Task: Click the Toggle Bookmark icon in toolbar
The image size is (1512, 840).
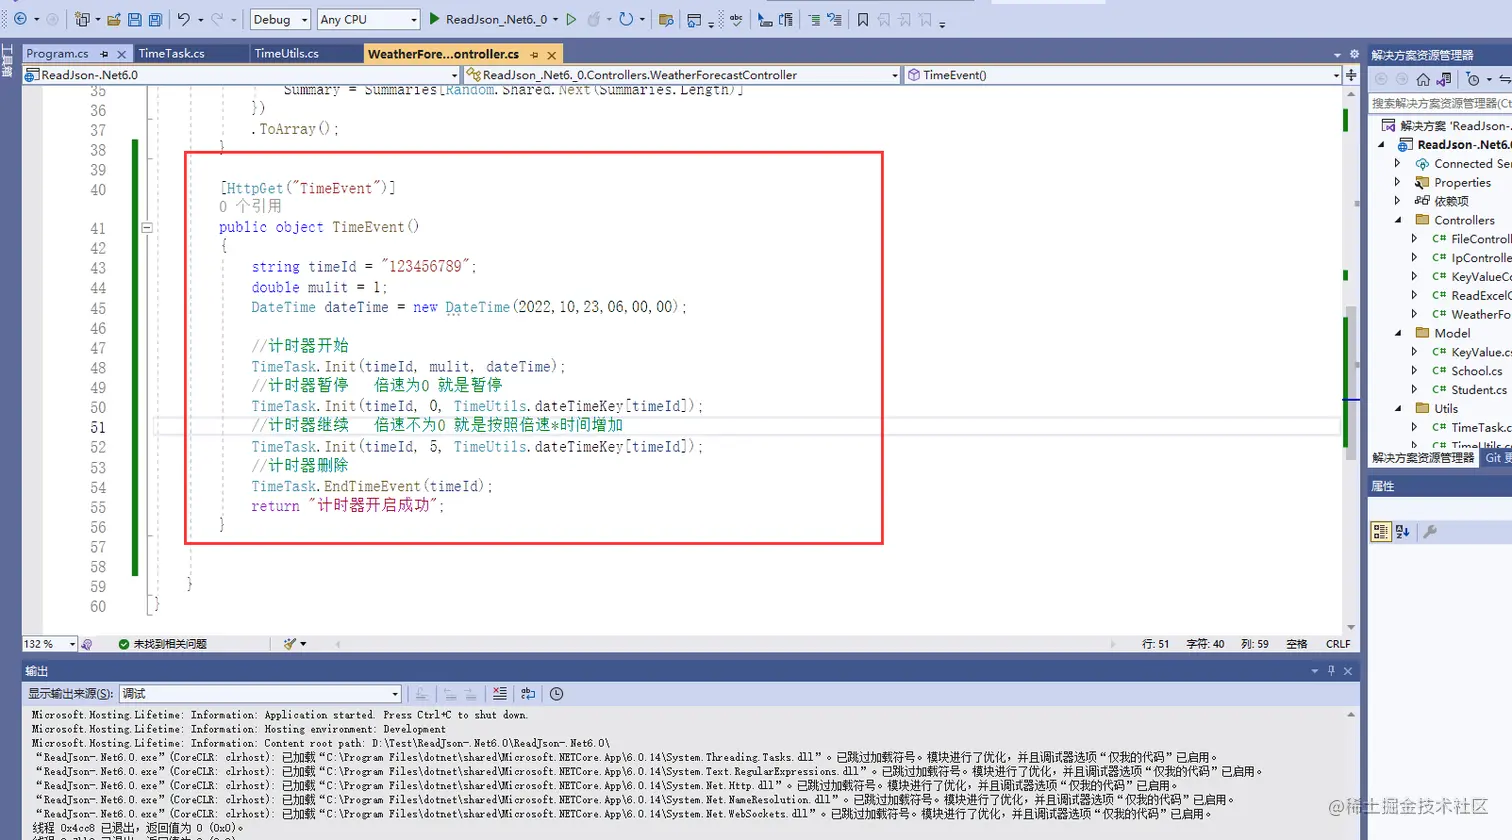Action: (862, 19)
